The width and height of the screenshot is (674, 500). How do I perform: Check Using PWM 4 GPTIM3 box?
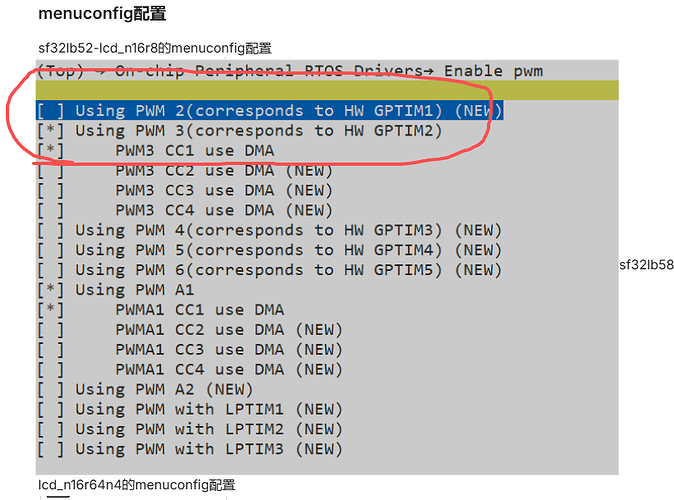coord(51,231)
